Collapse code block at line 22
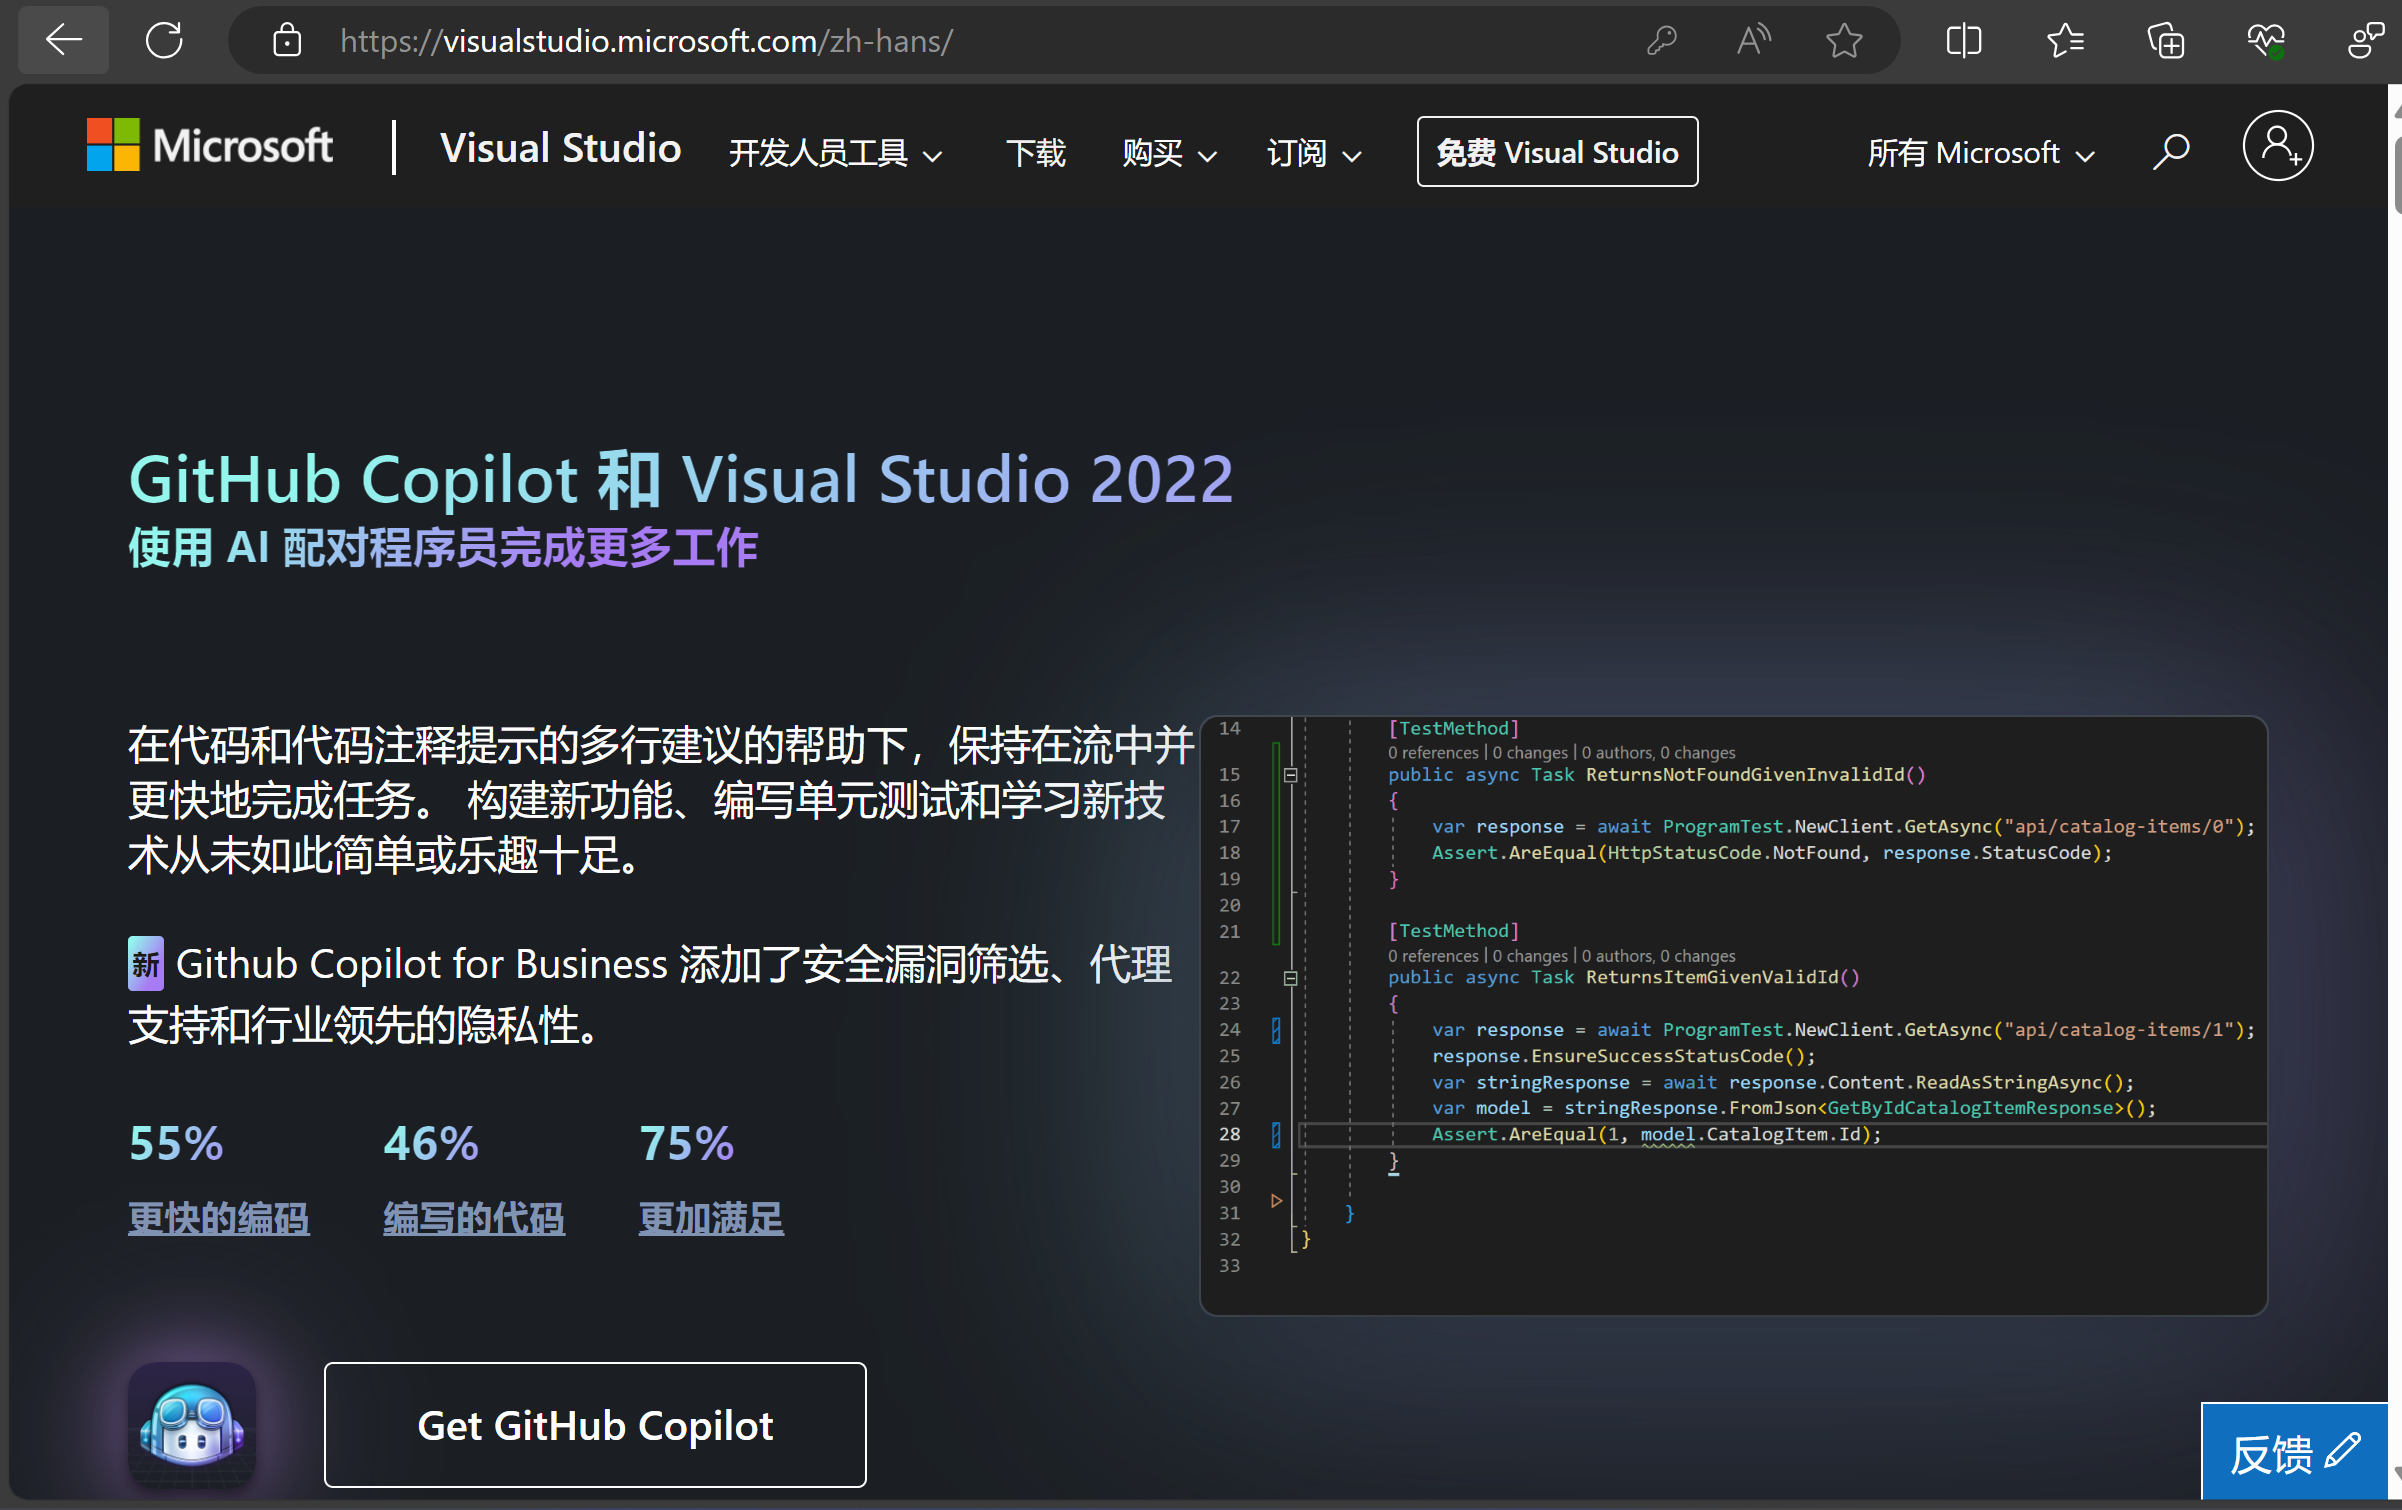Image resolution: width=2402 pixels, height=1510 pixels. tap(1291, 978)
